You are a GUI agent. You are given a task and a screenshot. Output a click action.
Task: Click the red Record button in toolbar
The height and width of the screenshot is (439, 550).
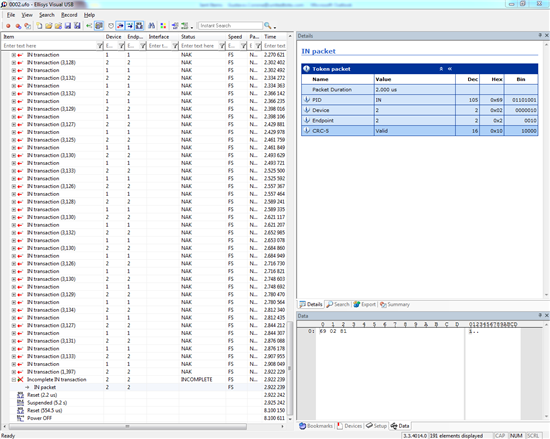point(8,26)
